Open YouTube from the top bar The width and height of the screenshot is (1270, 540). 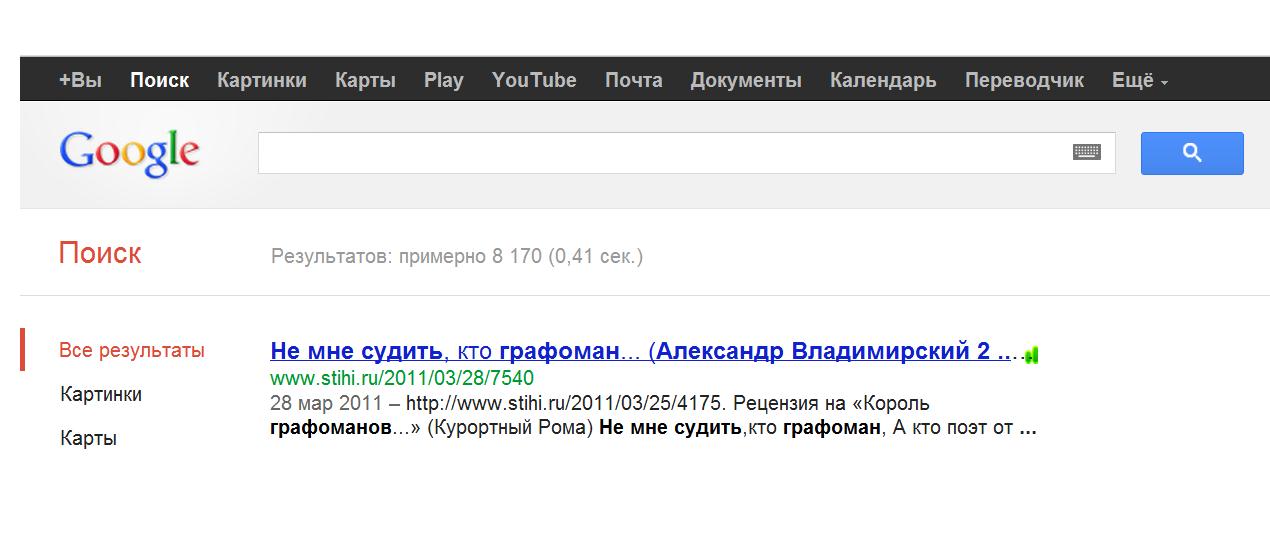pos(534,81)
